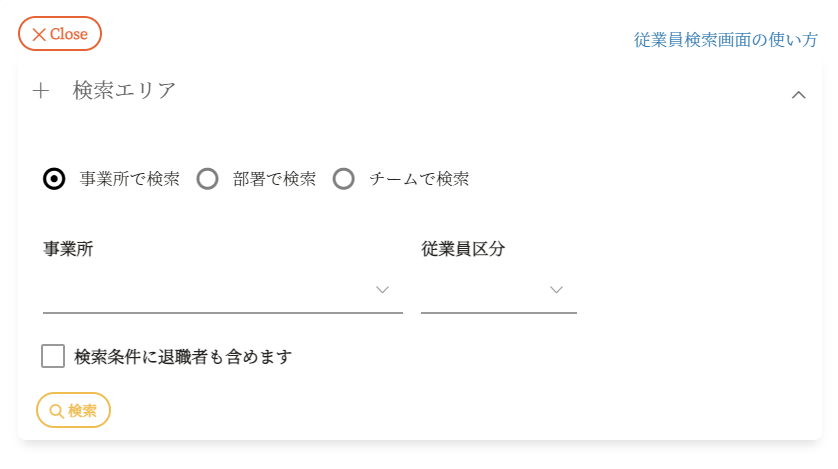Click the 事業所で検索 label text
This screenshot has height=469, width=838.
coord(129,179)
